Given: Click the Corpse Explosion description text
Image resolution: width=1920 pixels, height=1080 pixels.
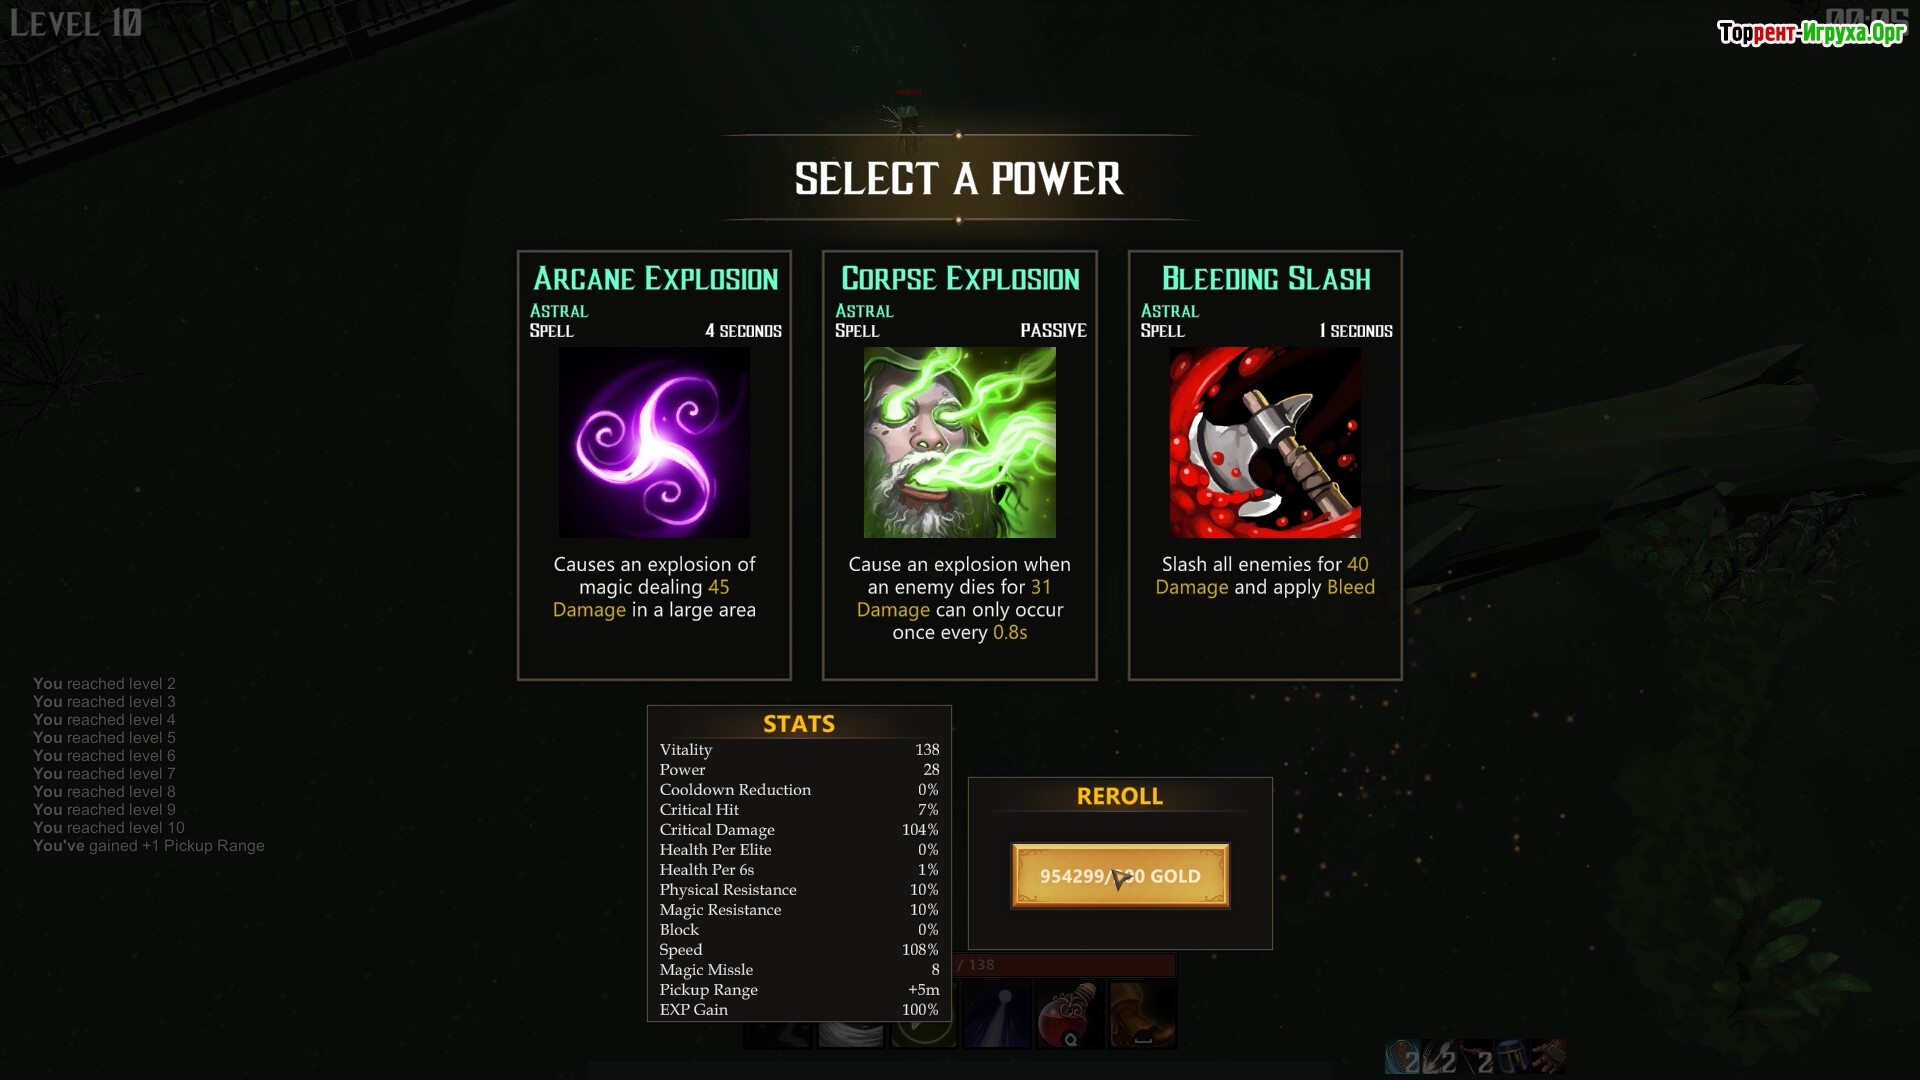Looking at the screenshot, I should [960, 598].
